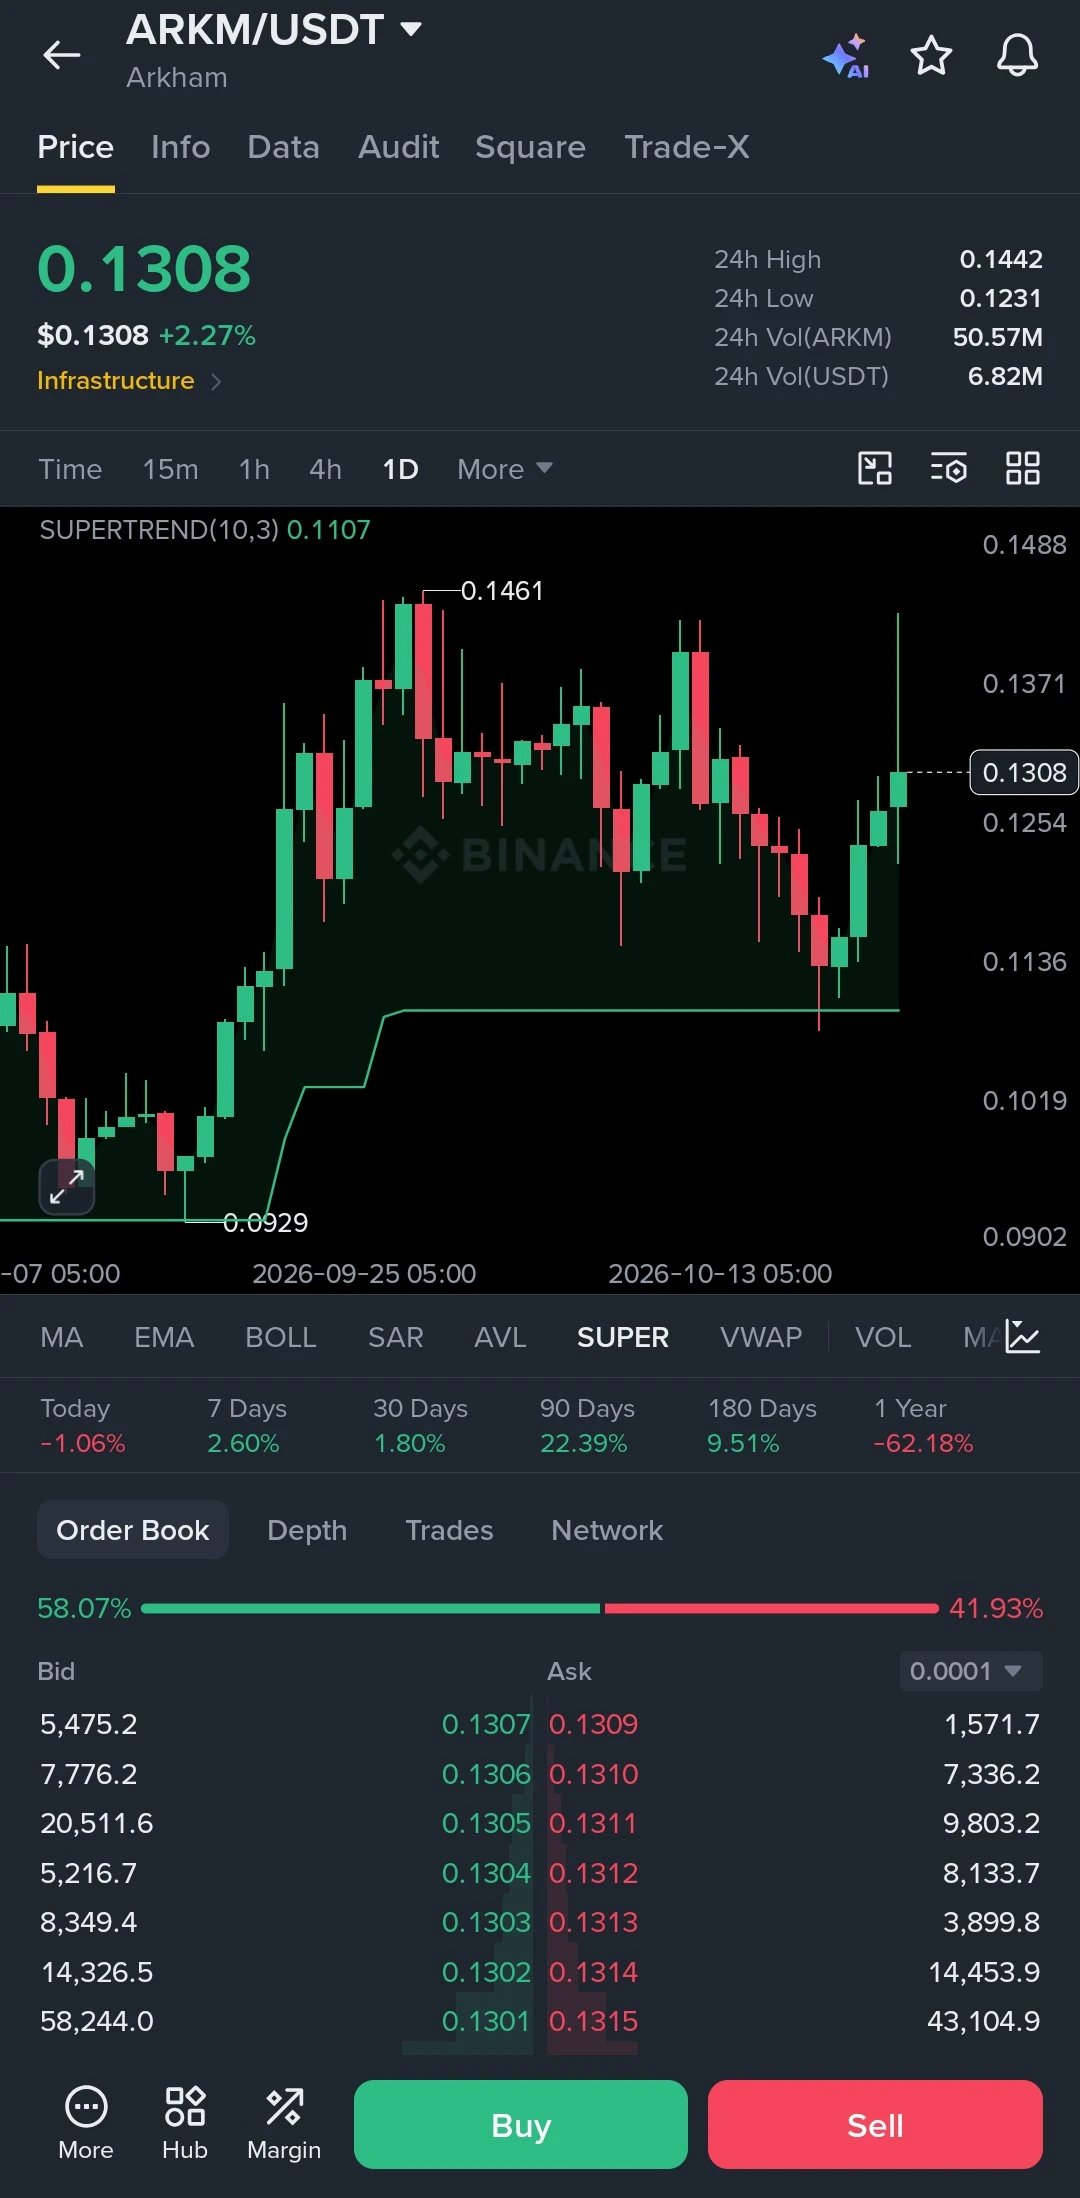Viewport: 1080px width, 2198px height.
Task: Toggle the AVL indicator
Action: coord(500,1337)
